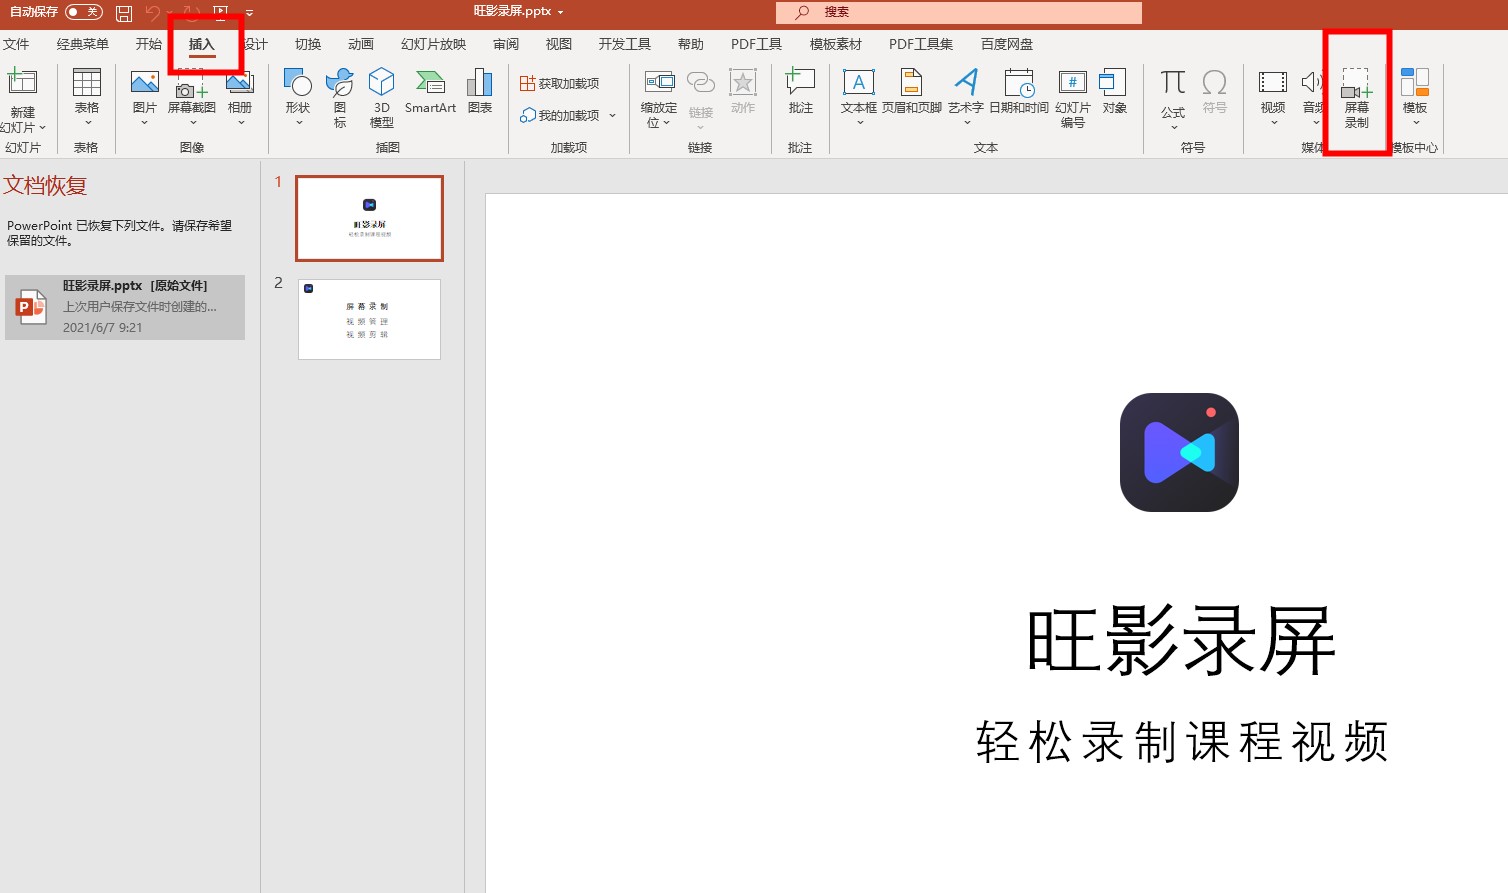Switch to the Slide Show (幻灯片放映) tab
Screen dimensions: 1508x893
[433, 44]
